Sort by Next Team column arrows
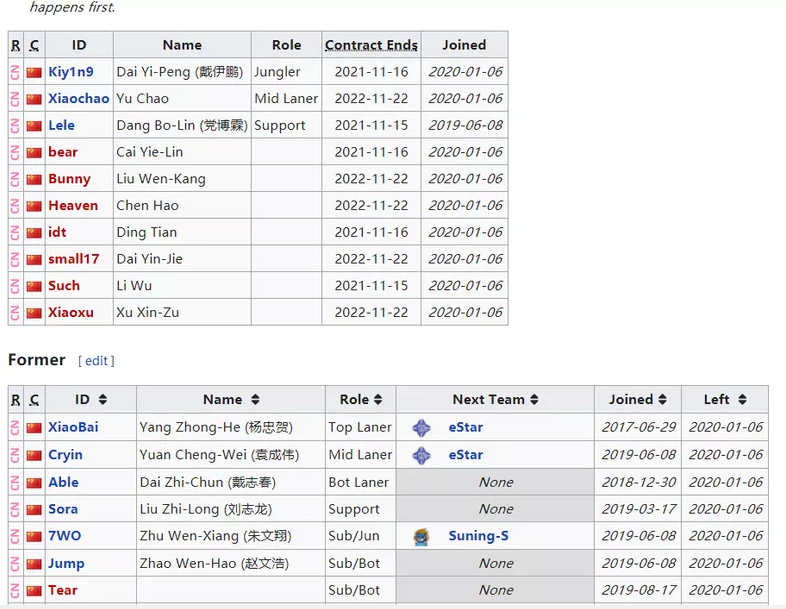 click(x=534, y=399)
